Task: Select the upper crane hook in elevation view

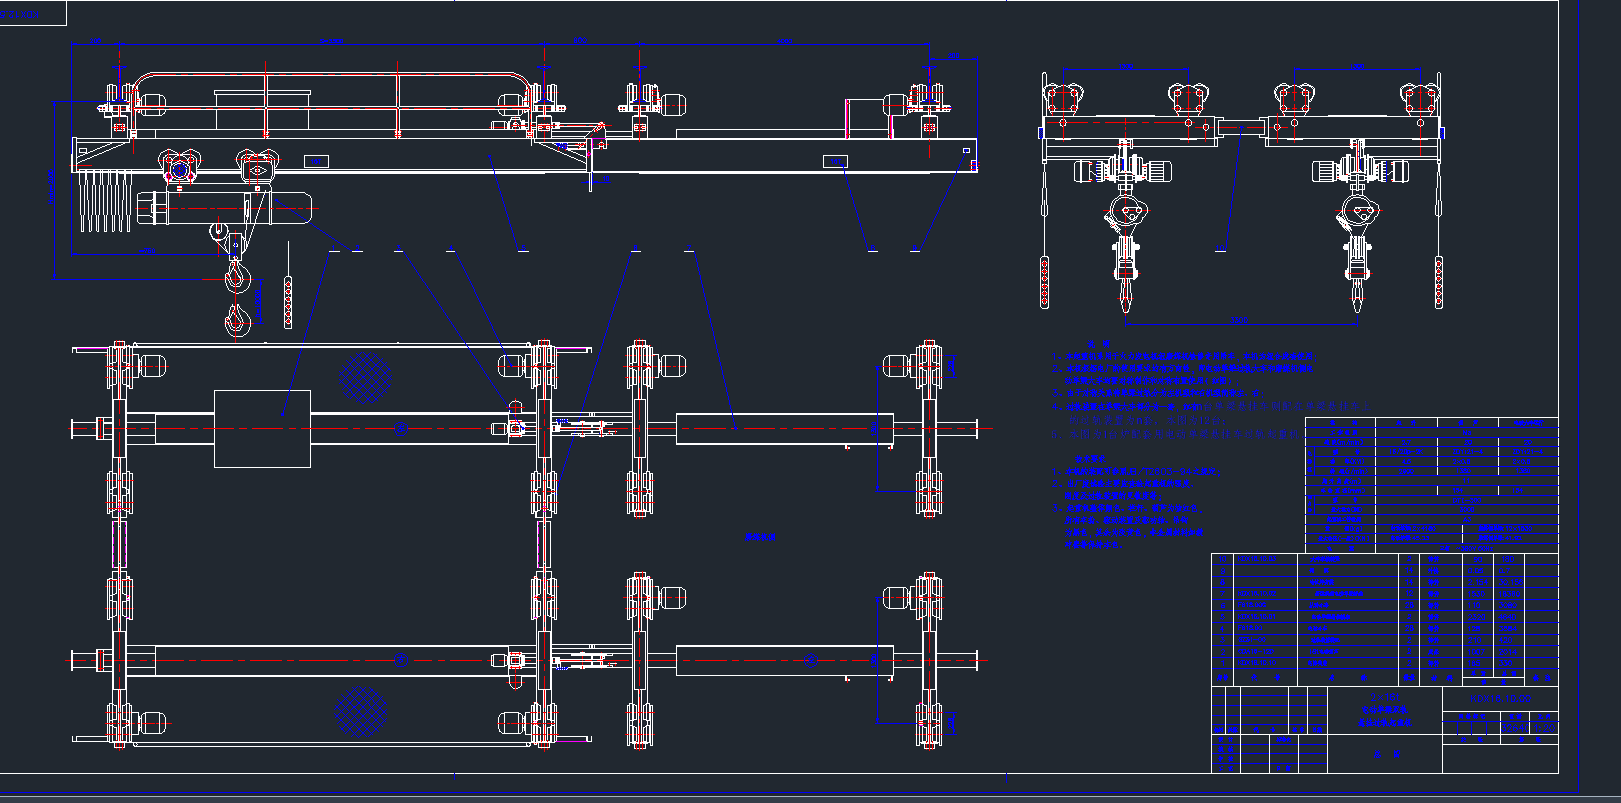Action: (x=236, y=273)
